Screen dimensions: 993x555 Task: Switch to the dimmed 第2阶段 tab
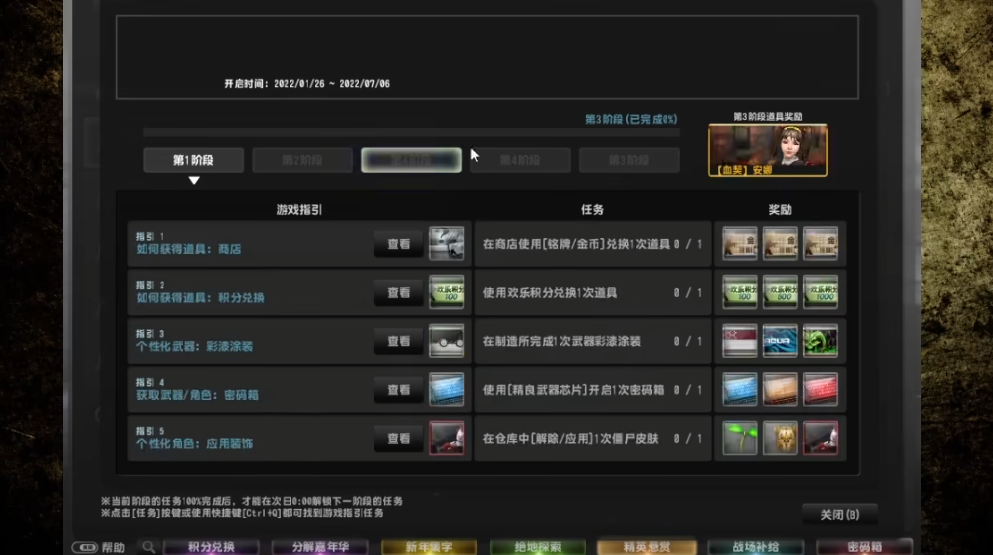[x=303, y=160]
